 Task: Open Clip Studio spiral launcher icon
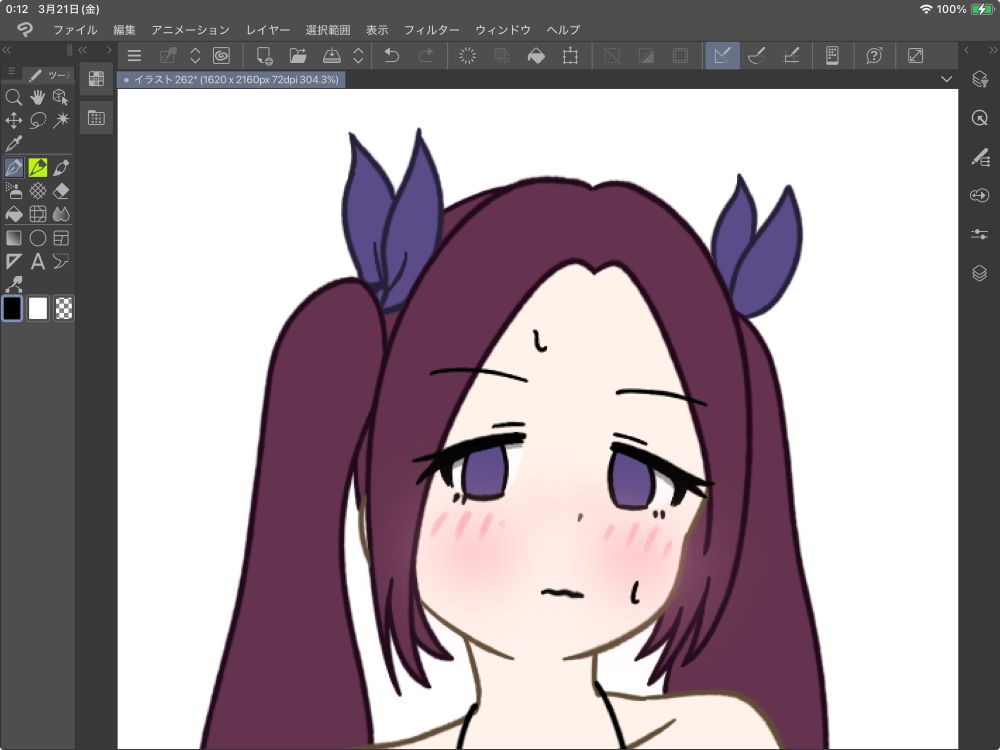pyautogui.click(x=221, y=55)
